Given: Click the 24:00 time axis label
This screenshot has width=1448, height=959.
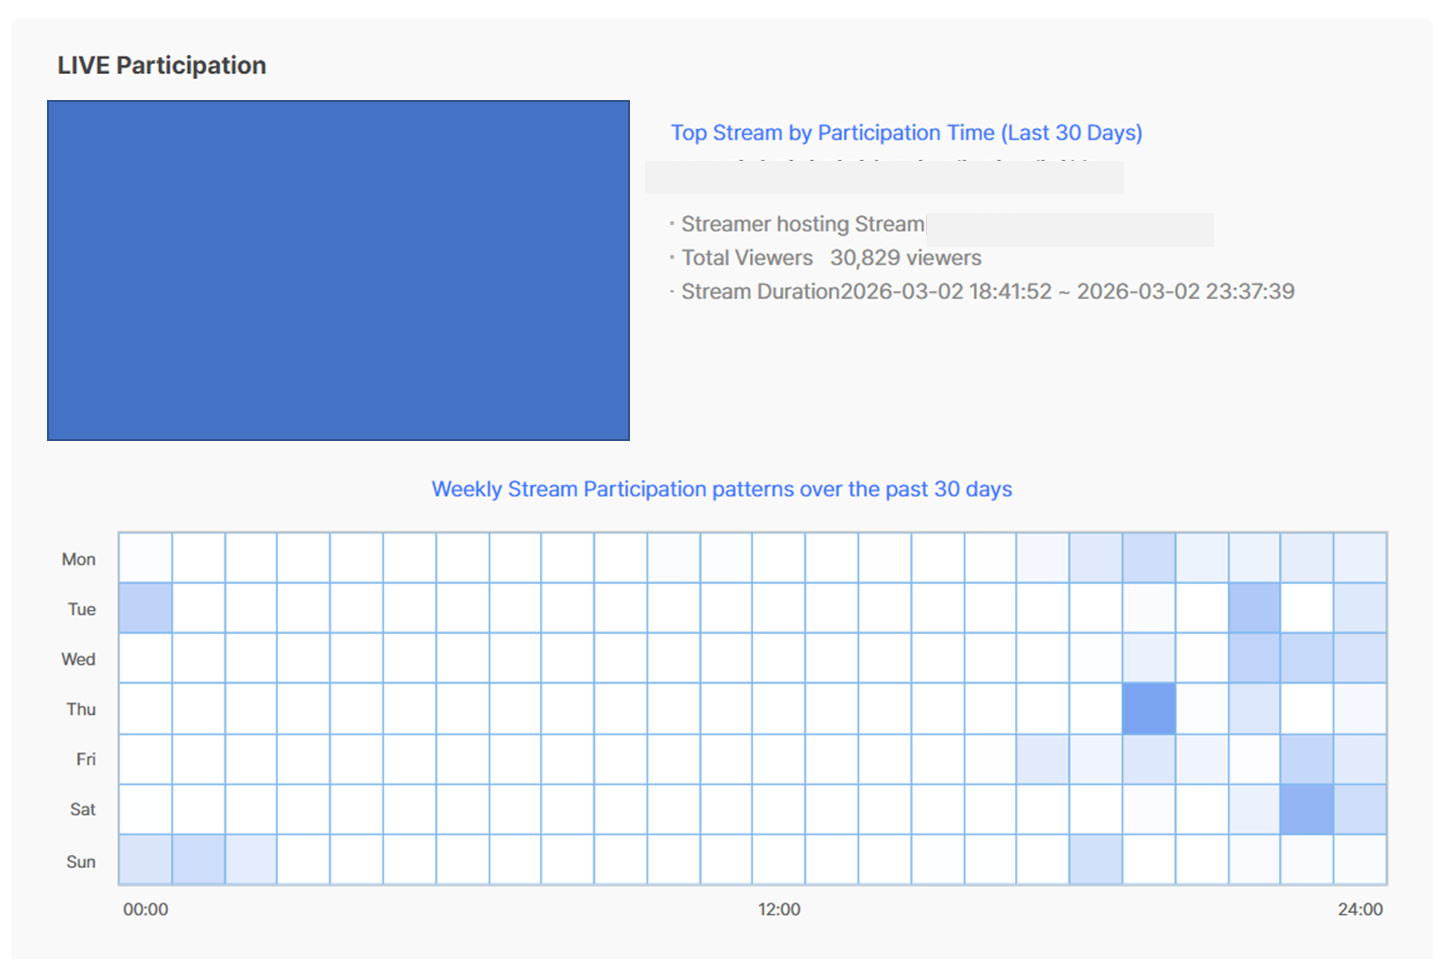Looking at the screenshot, I should click(x=1360, y=910).
